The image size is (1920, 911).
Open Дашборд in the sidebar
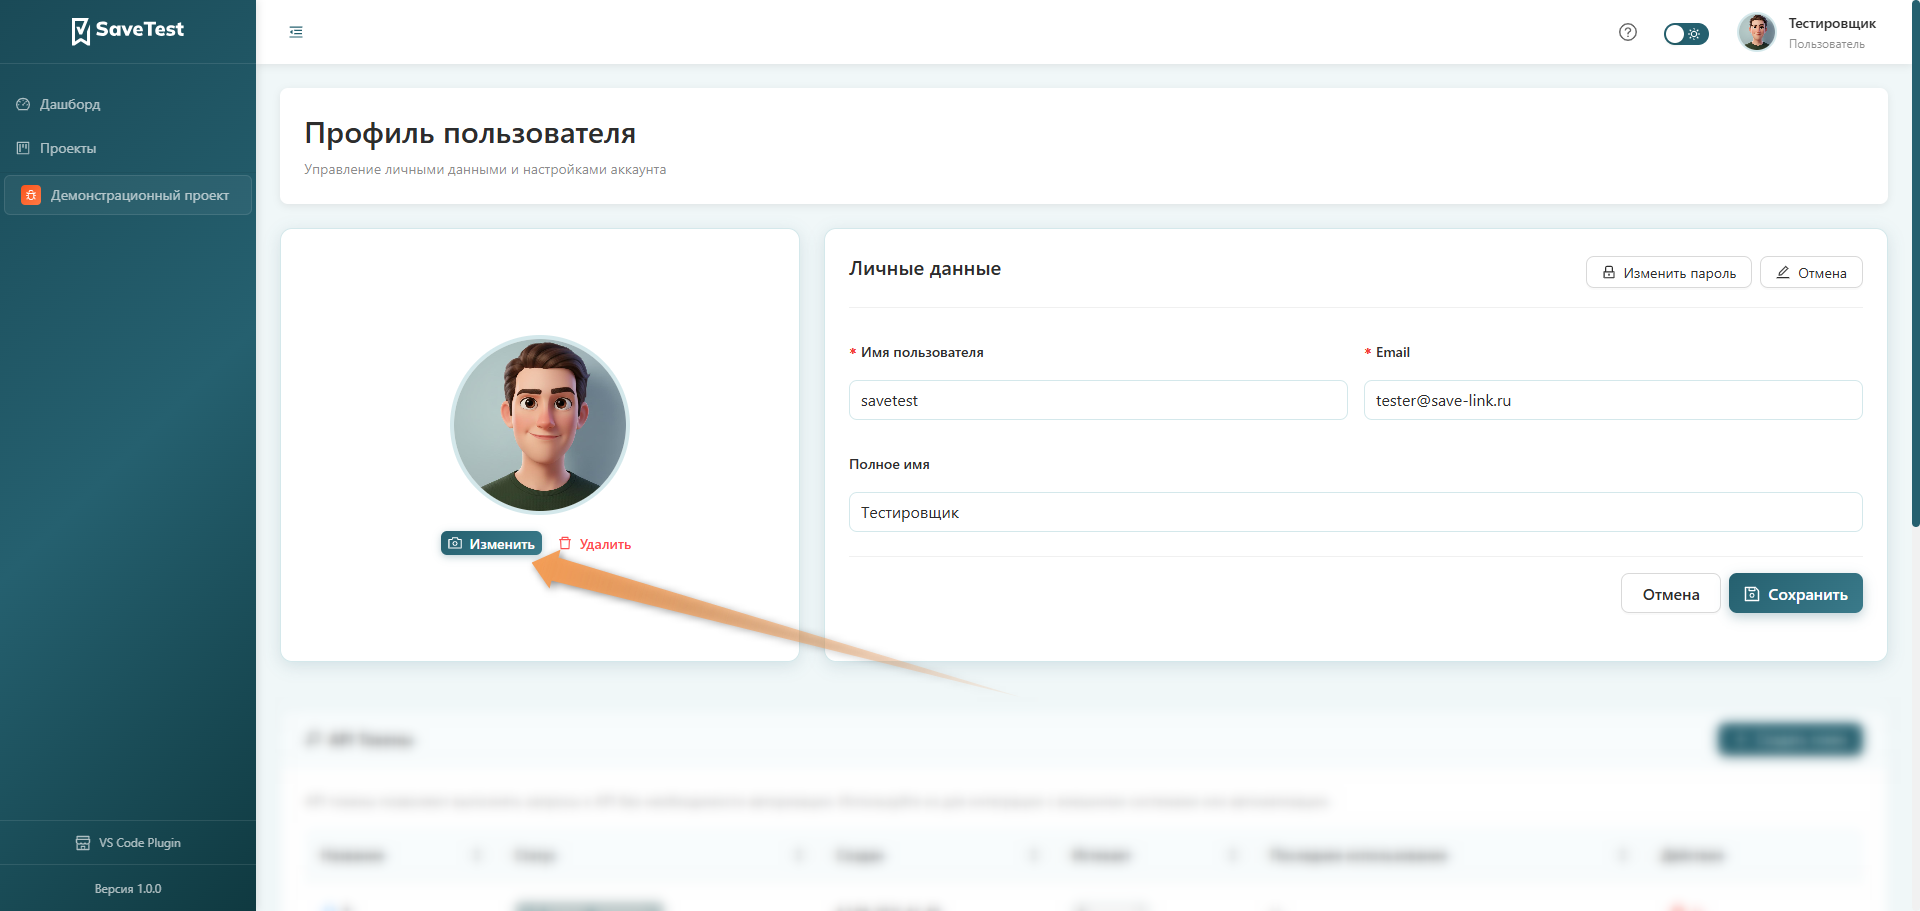coord(70,104)
